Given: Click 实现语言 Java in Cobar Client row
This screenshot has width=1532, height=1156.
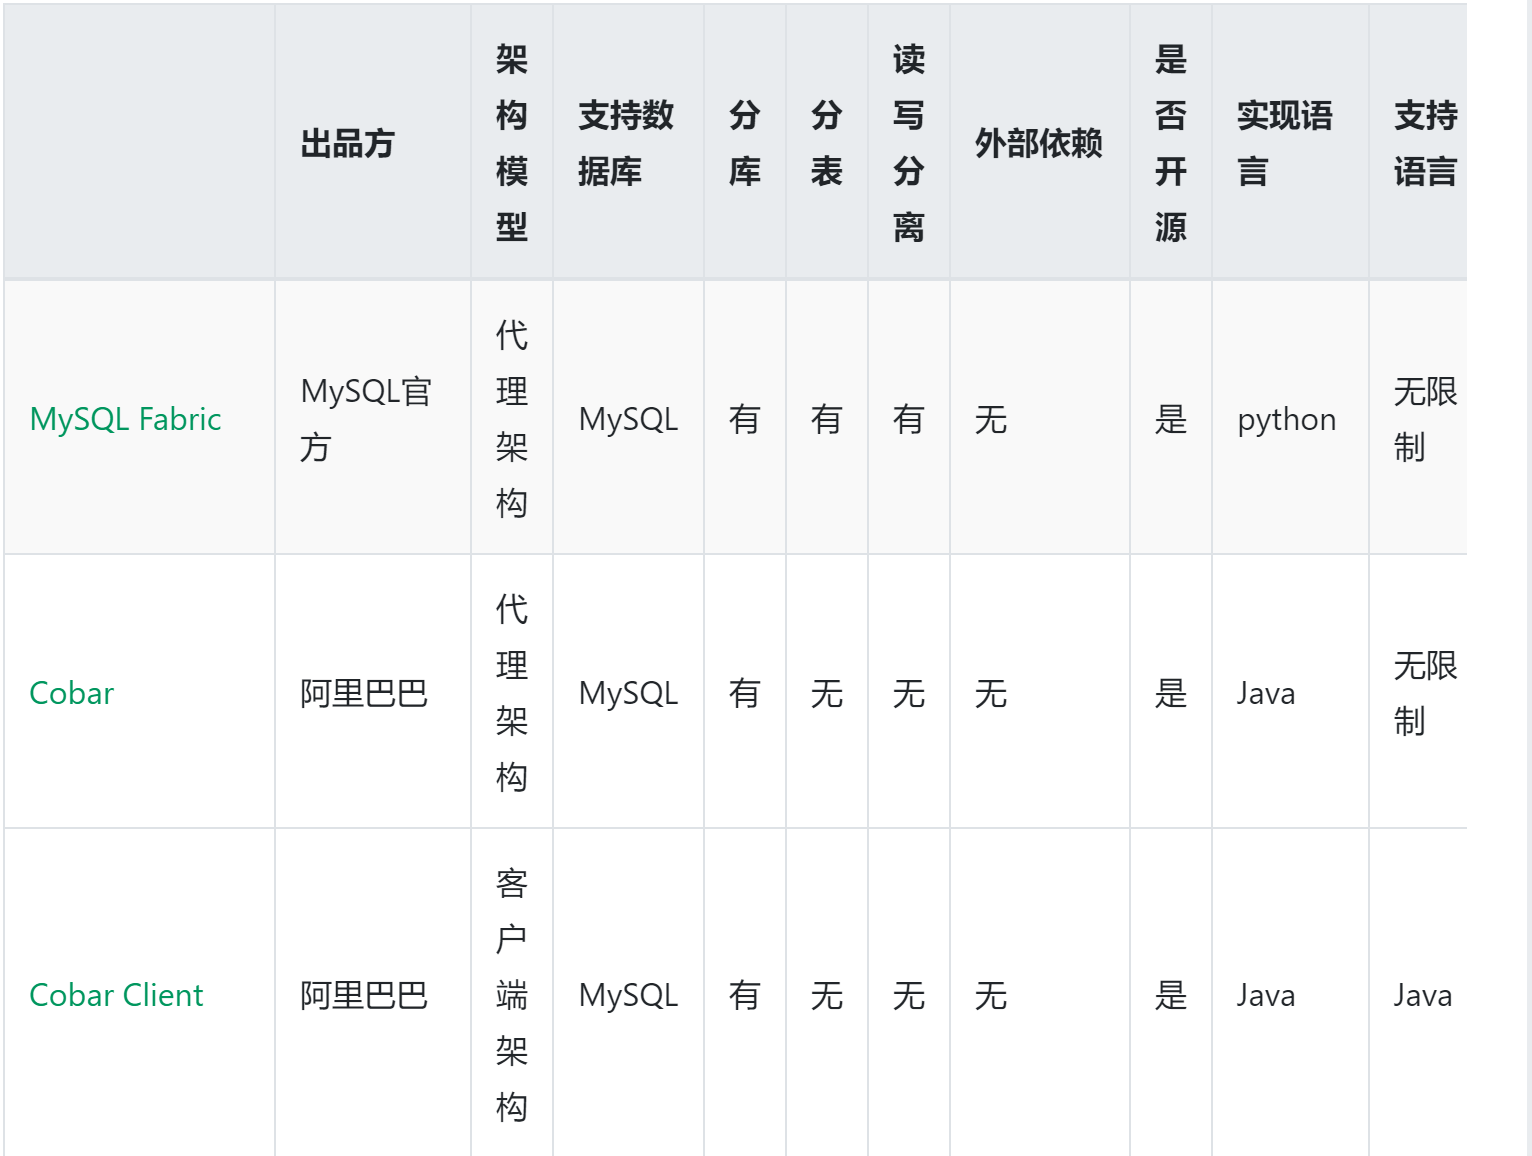Looking at the screenshot, I should point(1266,995).
